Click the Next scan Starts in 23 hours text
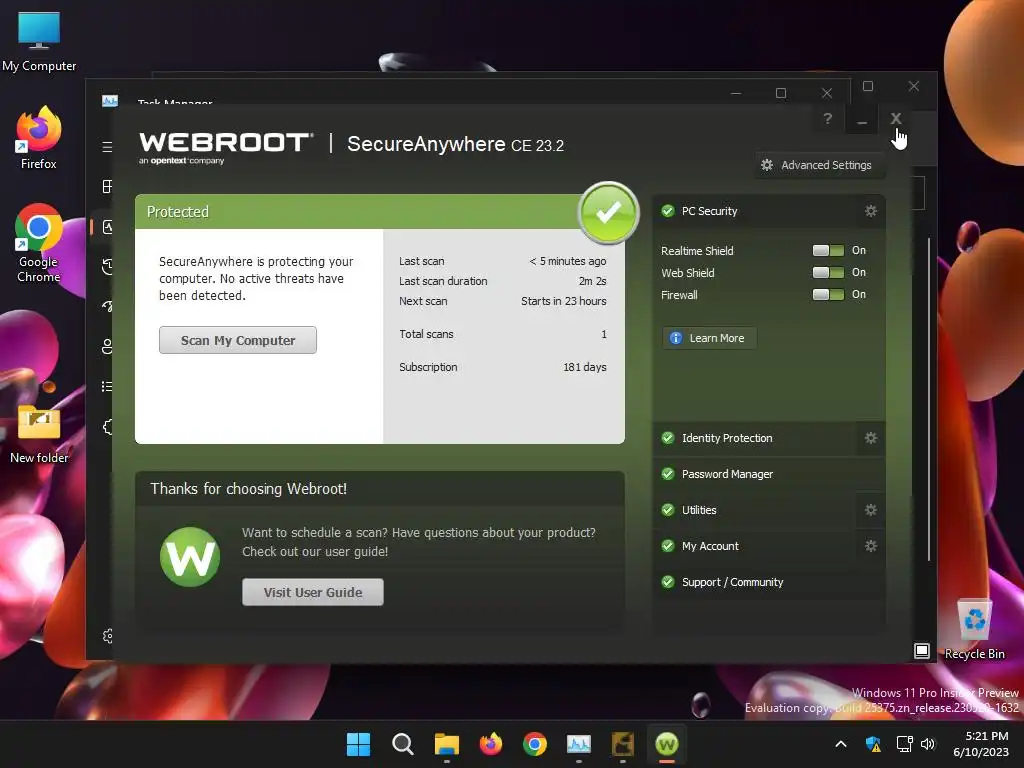The height and width of the screenshot is (768, 1024). tap(563, 301)
